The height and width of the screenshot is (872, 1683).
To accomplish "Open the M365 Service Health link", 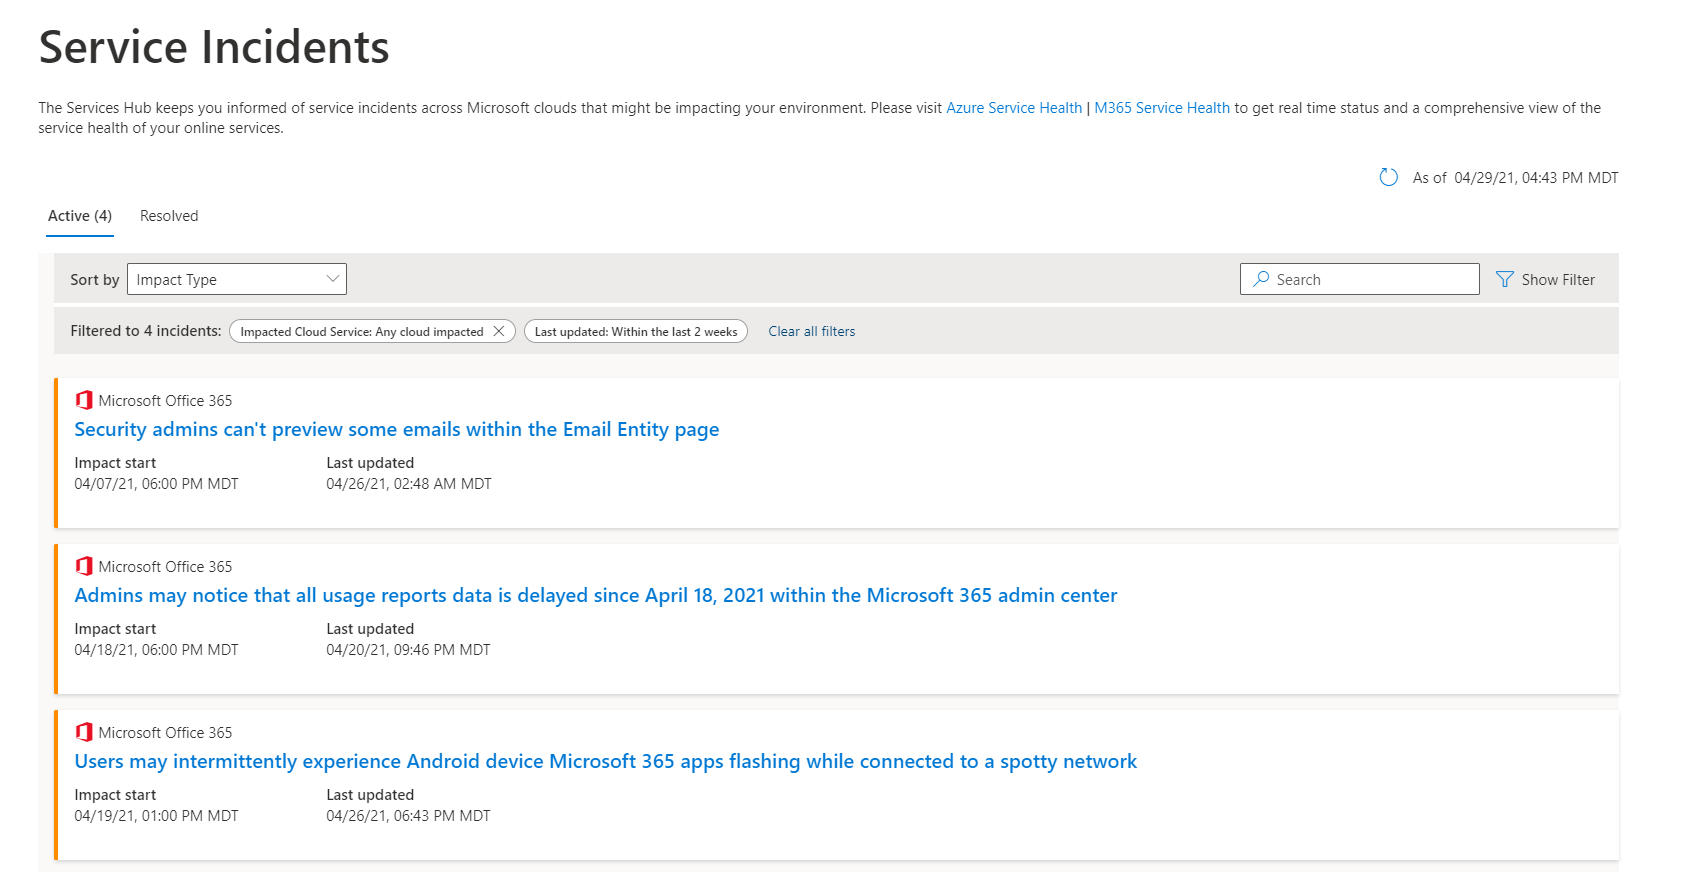I will pyautogui.click(x=1162, y=108).
